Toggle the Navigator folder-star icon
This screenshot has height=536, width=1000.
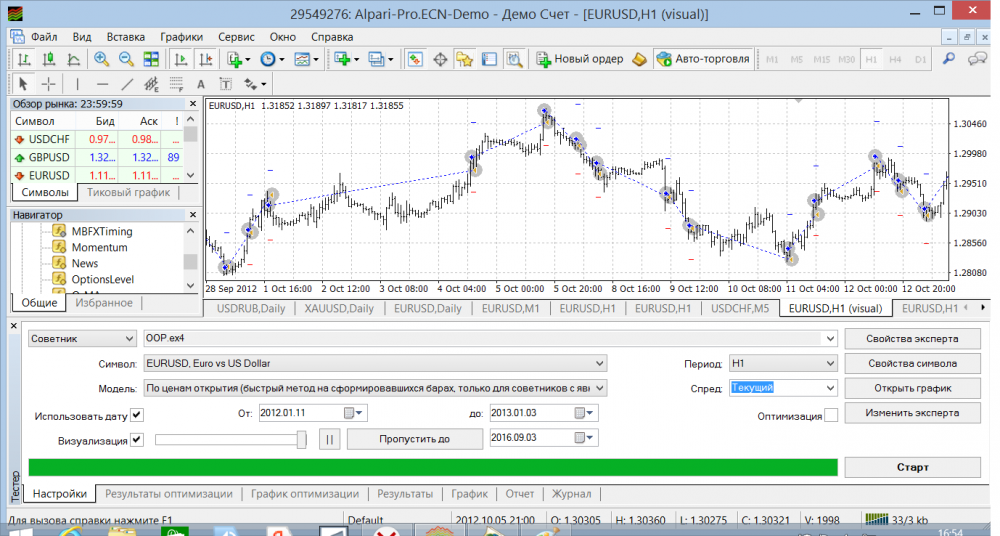tap(464, 59)
